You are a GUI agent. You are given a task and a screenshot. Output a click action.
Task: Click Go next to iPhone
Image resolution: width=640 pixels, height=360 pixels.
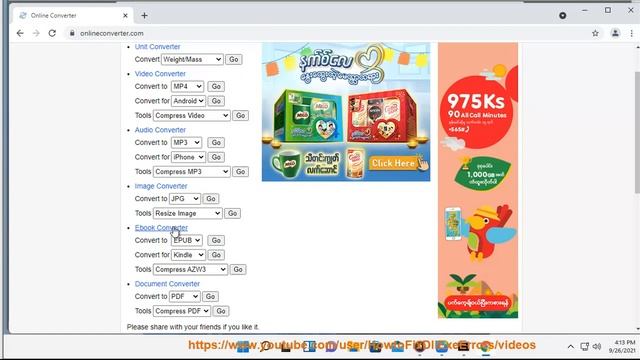(216, 157)
